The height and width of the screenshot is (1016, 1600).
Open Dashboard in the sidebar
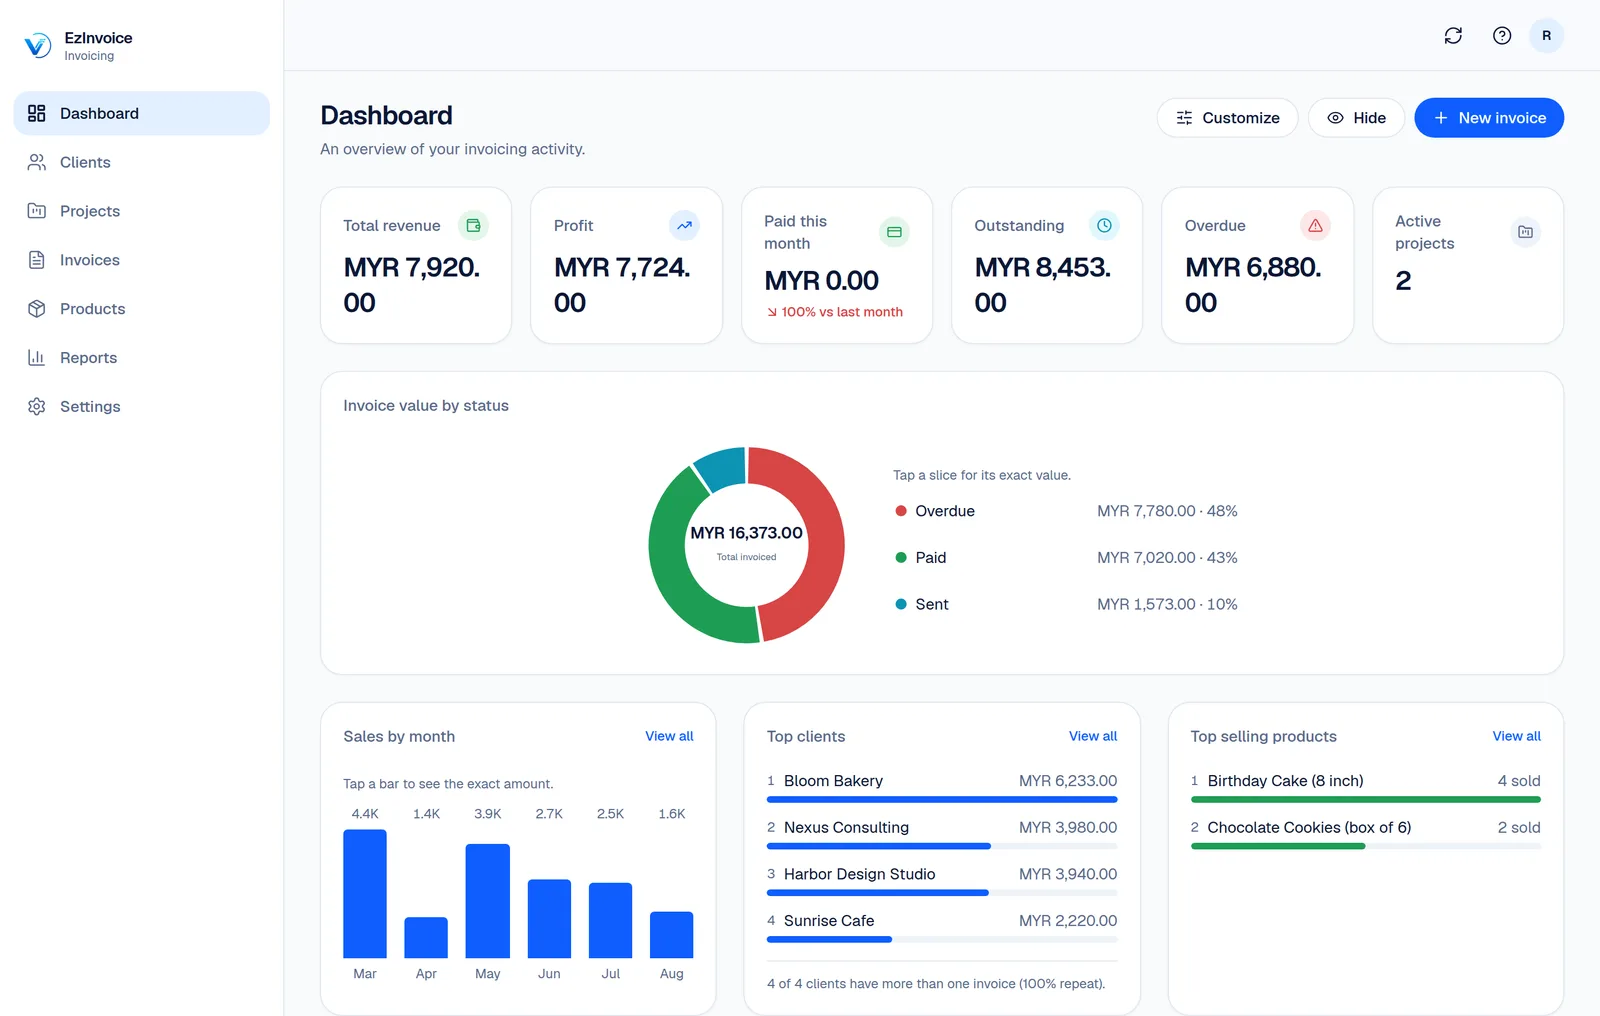(142, 113)
